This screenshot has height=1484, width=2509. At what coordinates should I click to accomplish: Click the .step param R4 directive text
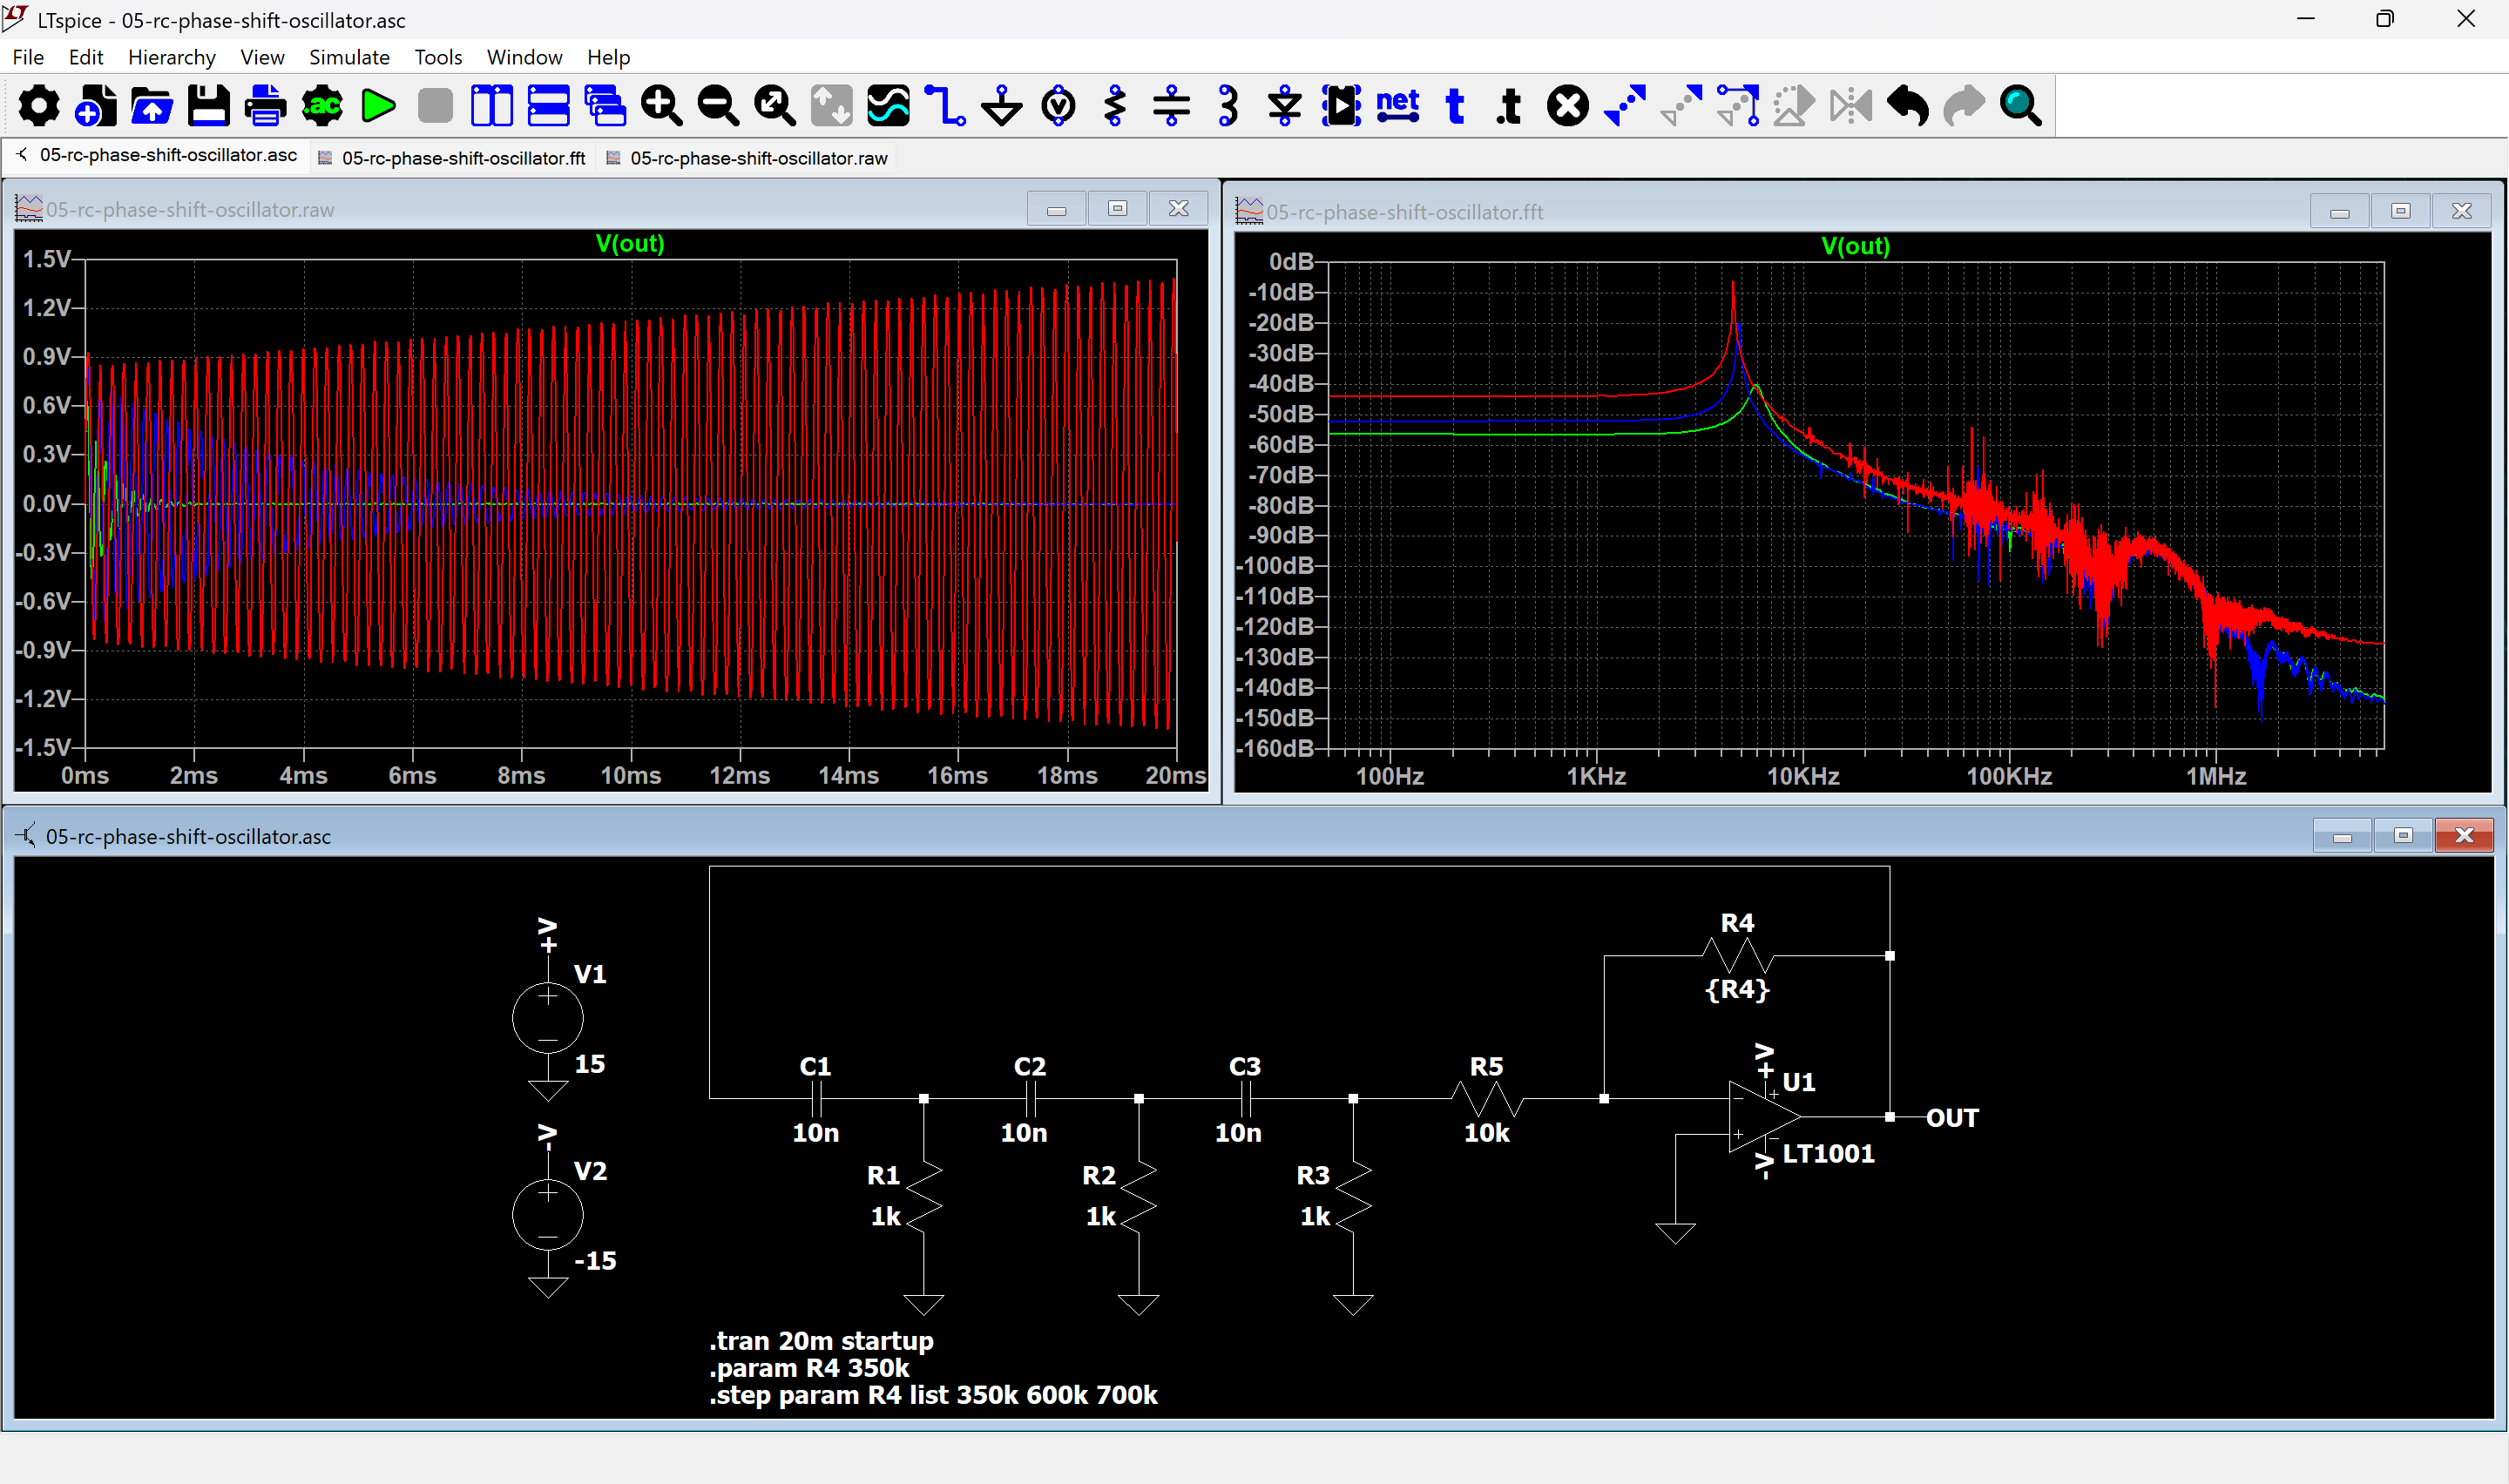[933, 1395]
